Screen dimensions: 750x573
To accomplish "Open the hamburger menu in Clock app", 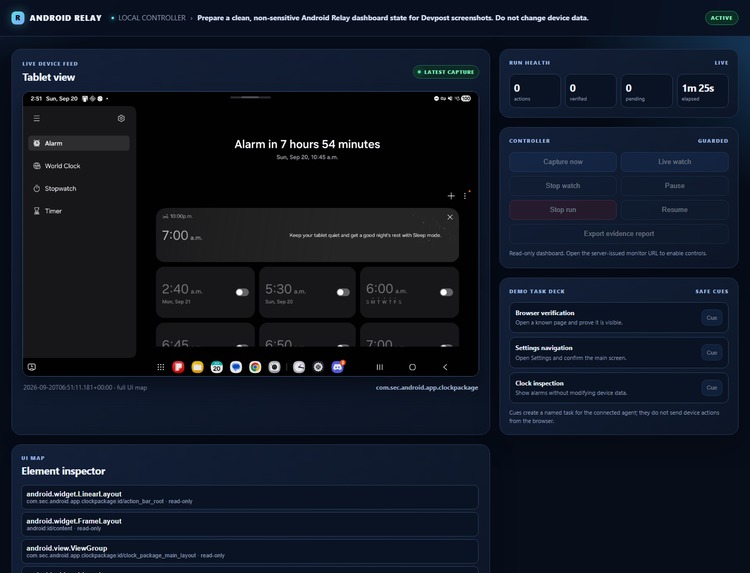I will [x=36, y=118].
